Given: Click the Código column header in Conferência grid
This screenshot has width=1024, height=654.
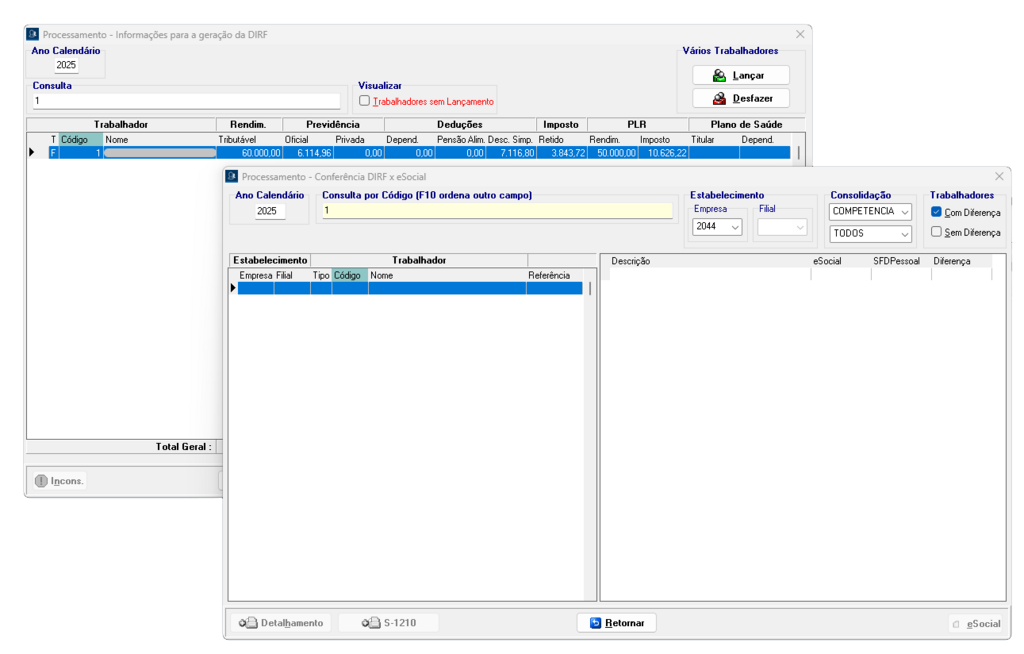Looking at the screenshot, I should (x=349, y=275).
